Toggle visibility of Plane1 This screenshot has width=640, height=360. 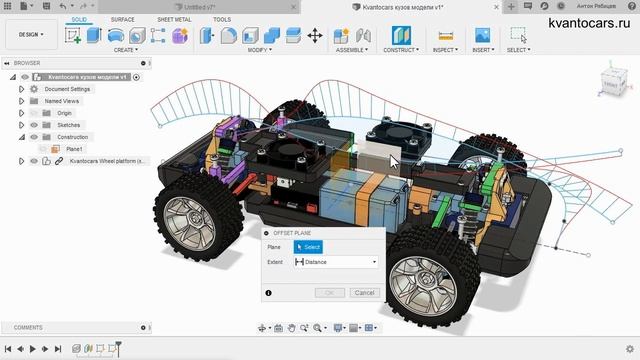[43, 149]
